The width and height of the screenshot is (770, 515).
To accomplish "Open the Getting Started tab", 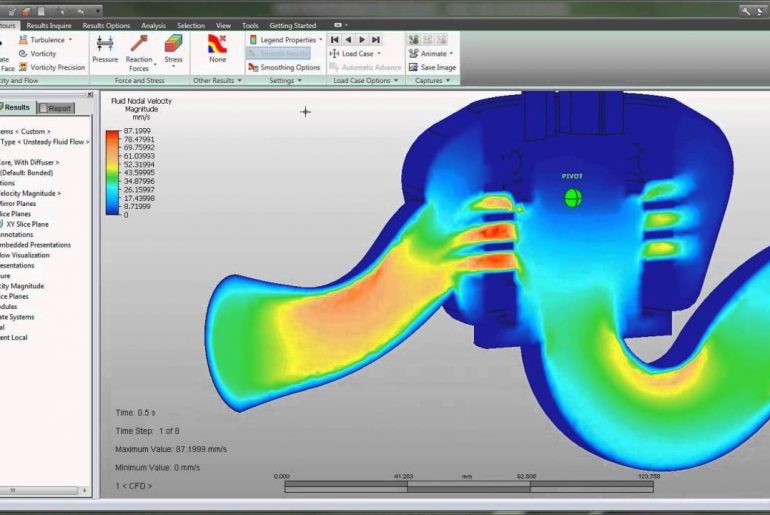I will coord(294,25).
